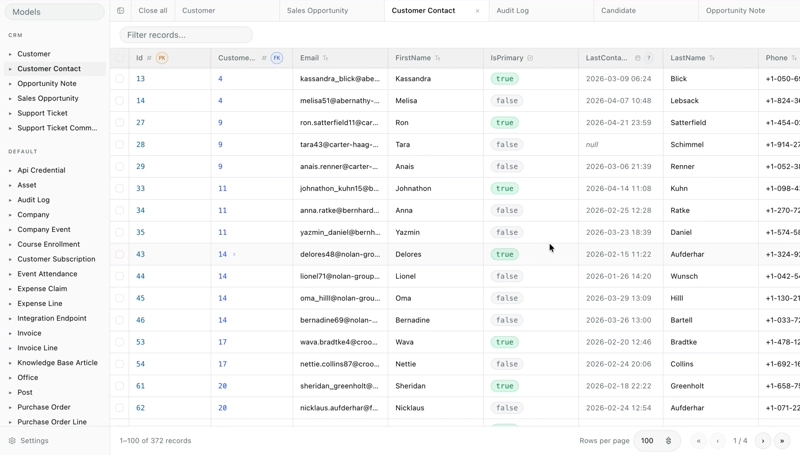800x455 pixels.
Task: Switch to the Candidate tab
Action: click(646, 10)
